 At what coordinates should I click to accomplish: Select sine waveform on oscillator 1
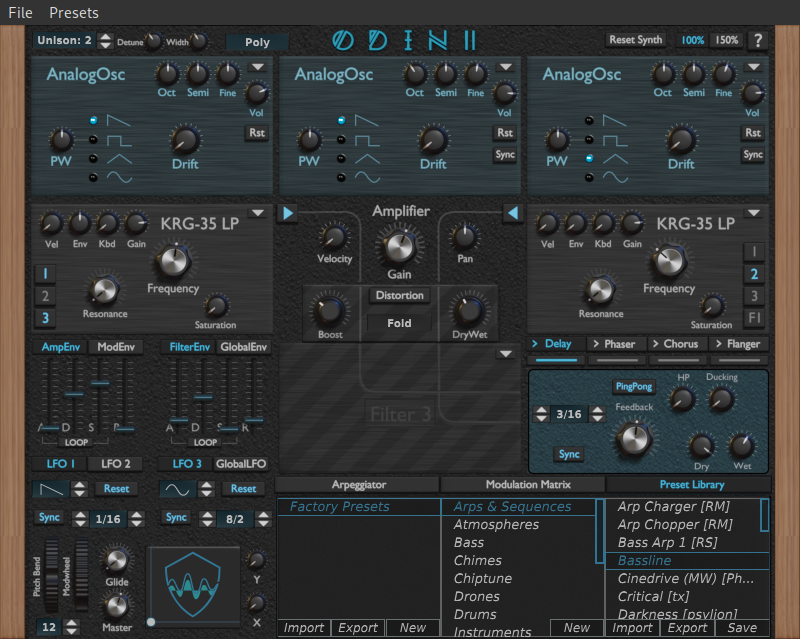click(x=93, y=178)
